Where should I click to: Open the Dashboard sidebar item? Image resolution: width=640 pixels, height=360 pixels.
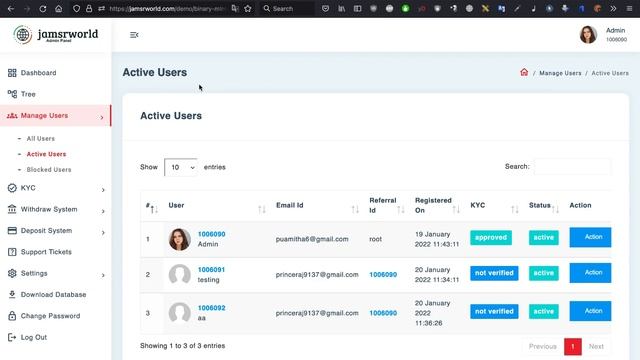tap(38, 73)
